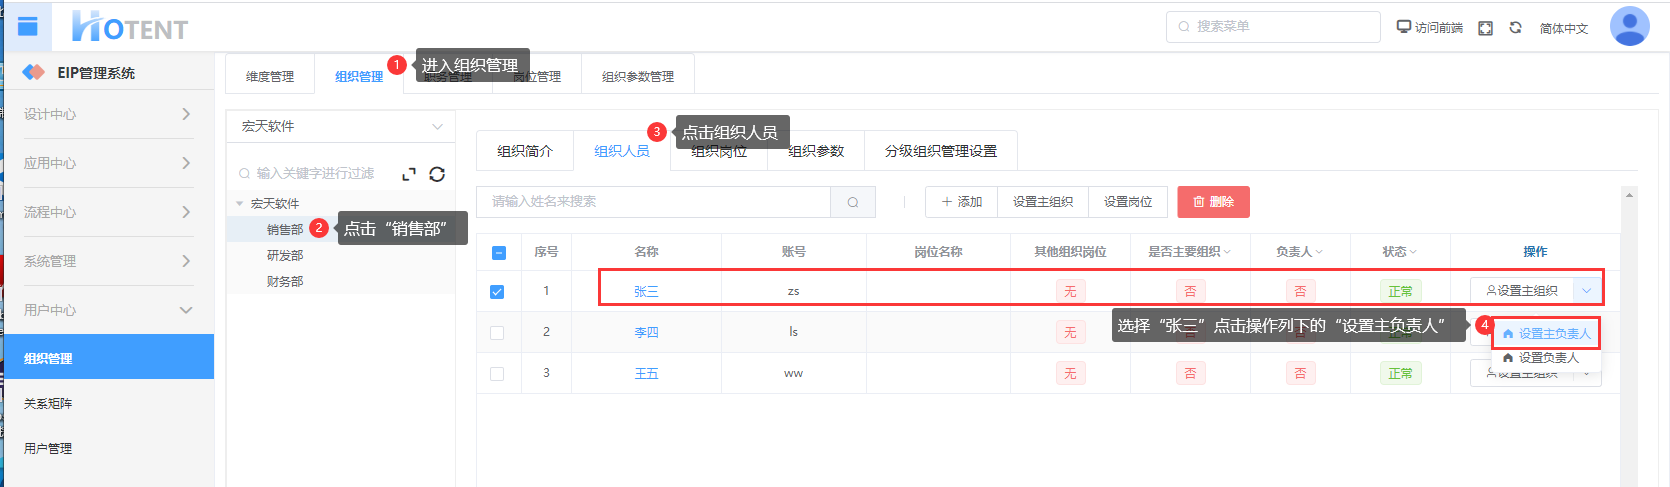Click the sidebar collapse menu icon
The image size is (1670, 487).
[28, 27]
